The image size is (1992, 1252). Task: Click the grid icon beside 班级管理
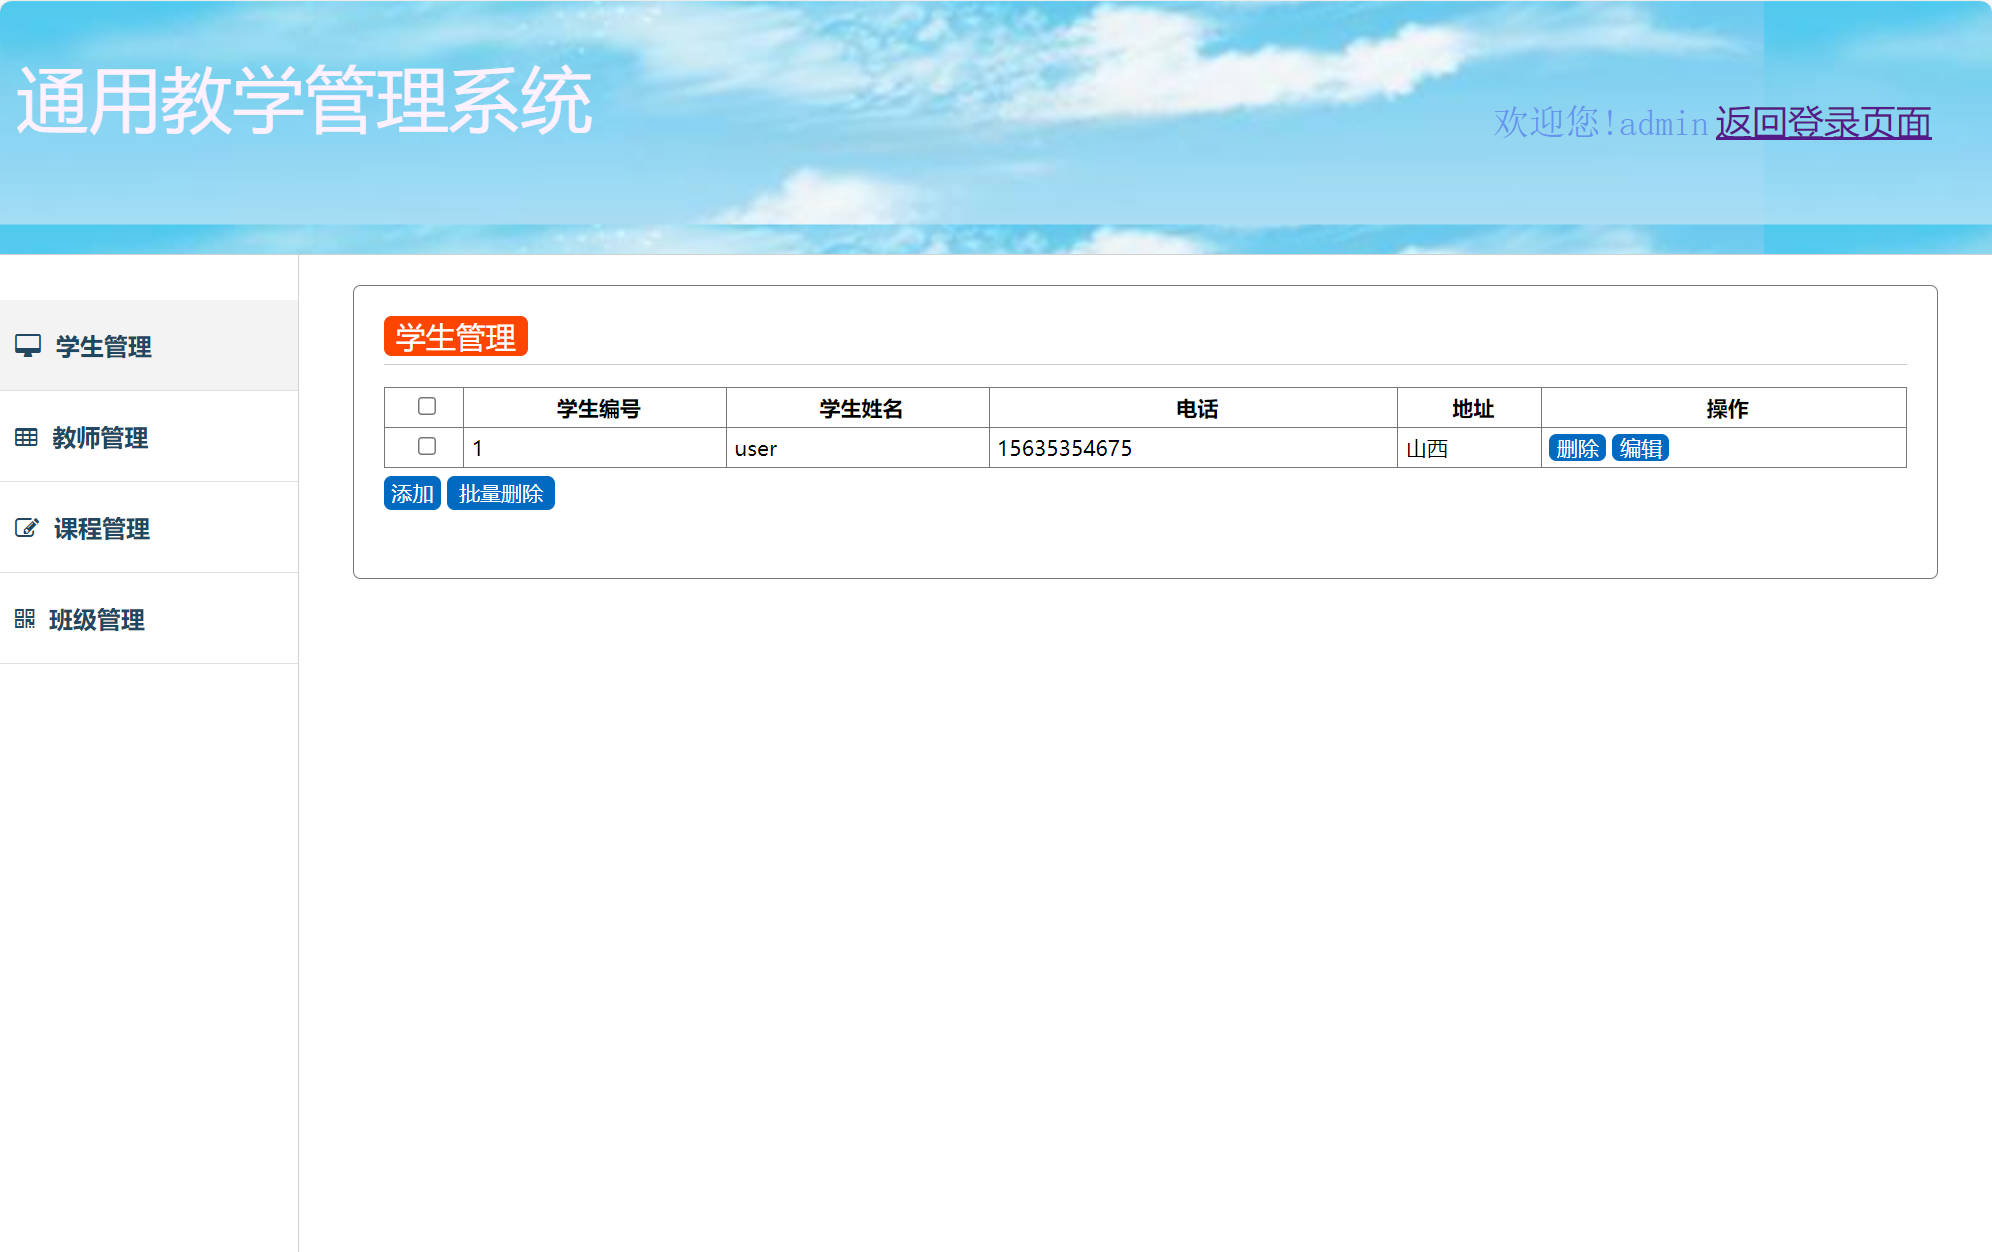27,620
